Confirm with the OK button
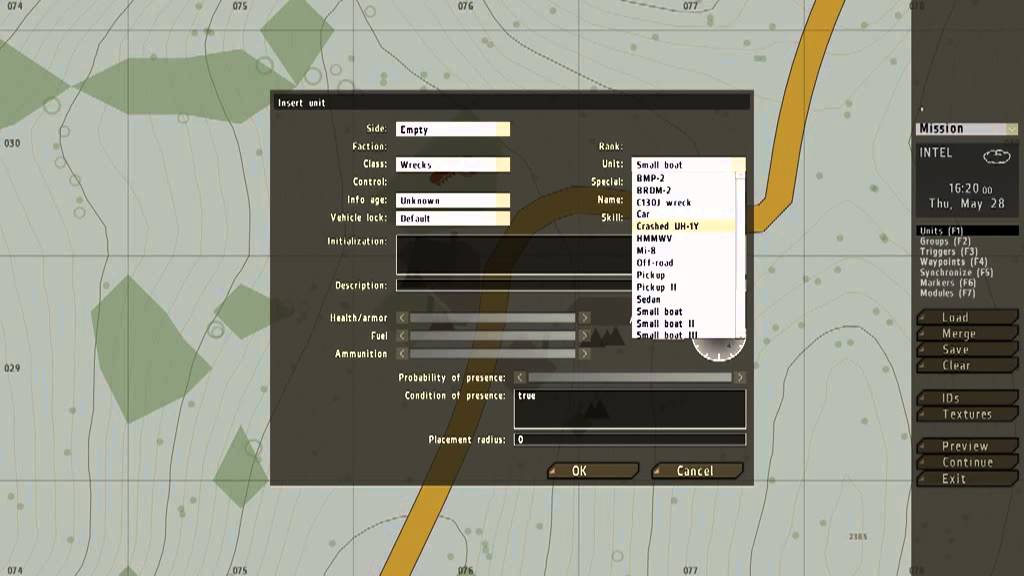The image size is (1024, 576). point(592,471)
